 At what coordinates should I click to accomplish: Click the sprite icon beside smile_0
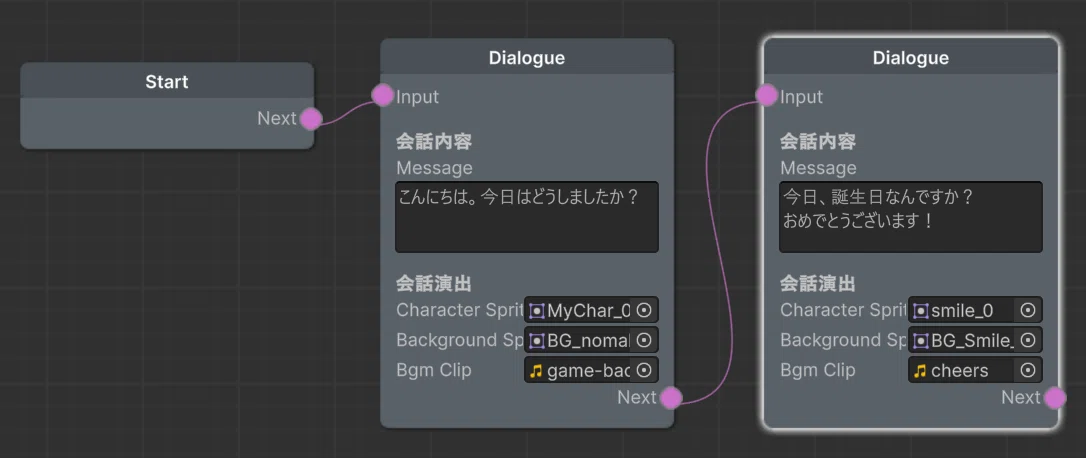click(920, 311)
